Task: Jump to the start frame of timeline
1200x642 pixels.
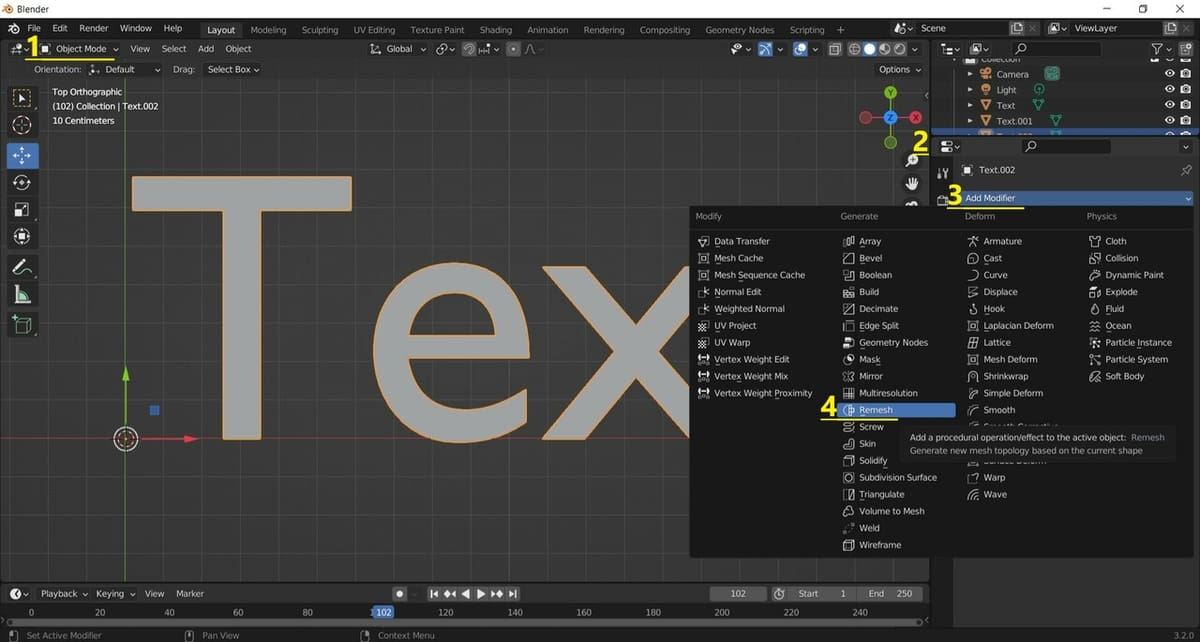Action: [x=434, y=594]
